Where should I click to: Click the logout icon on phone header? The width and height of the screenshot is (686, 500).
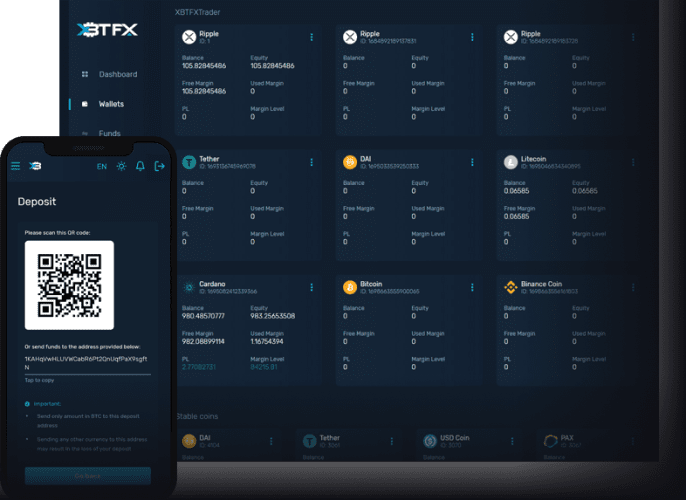tap(159, 166)
